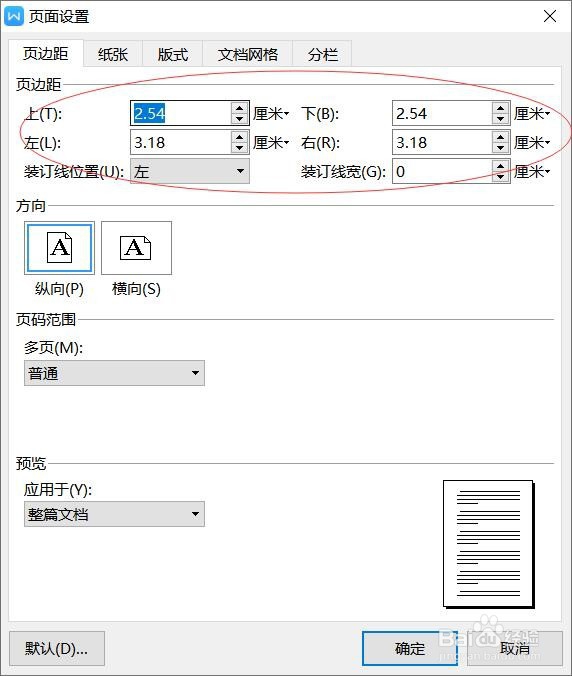The width and height of the screenshot is (572, 676).
Task: Open unit dropdown 厘米 next to bottom margin
Action: coord(532,114)
